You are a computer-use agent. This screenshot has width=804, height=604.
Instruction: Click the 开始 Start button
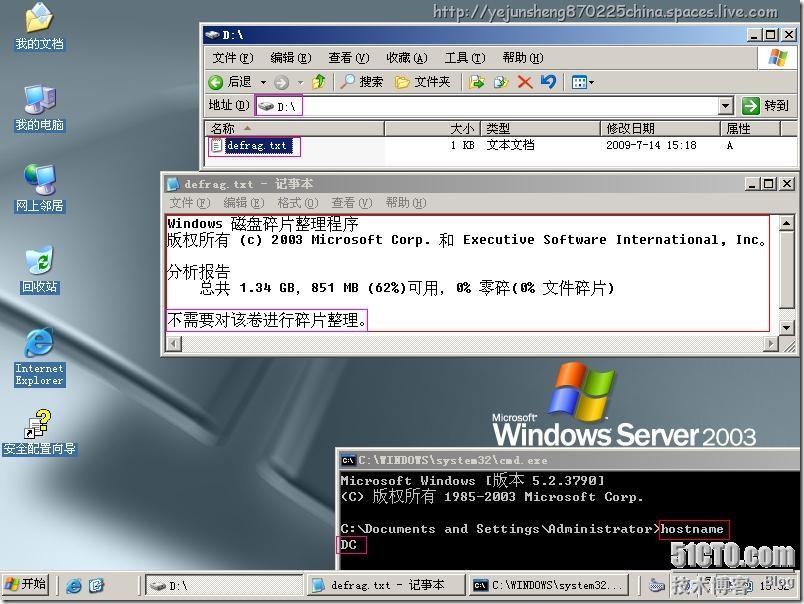(x=26, y=585)
